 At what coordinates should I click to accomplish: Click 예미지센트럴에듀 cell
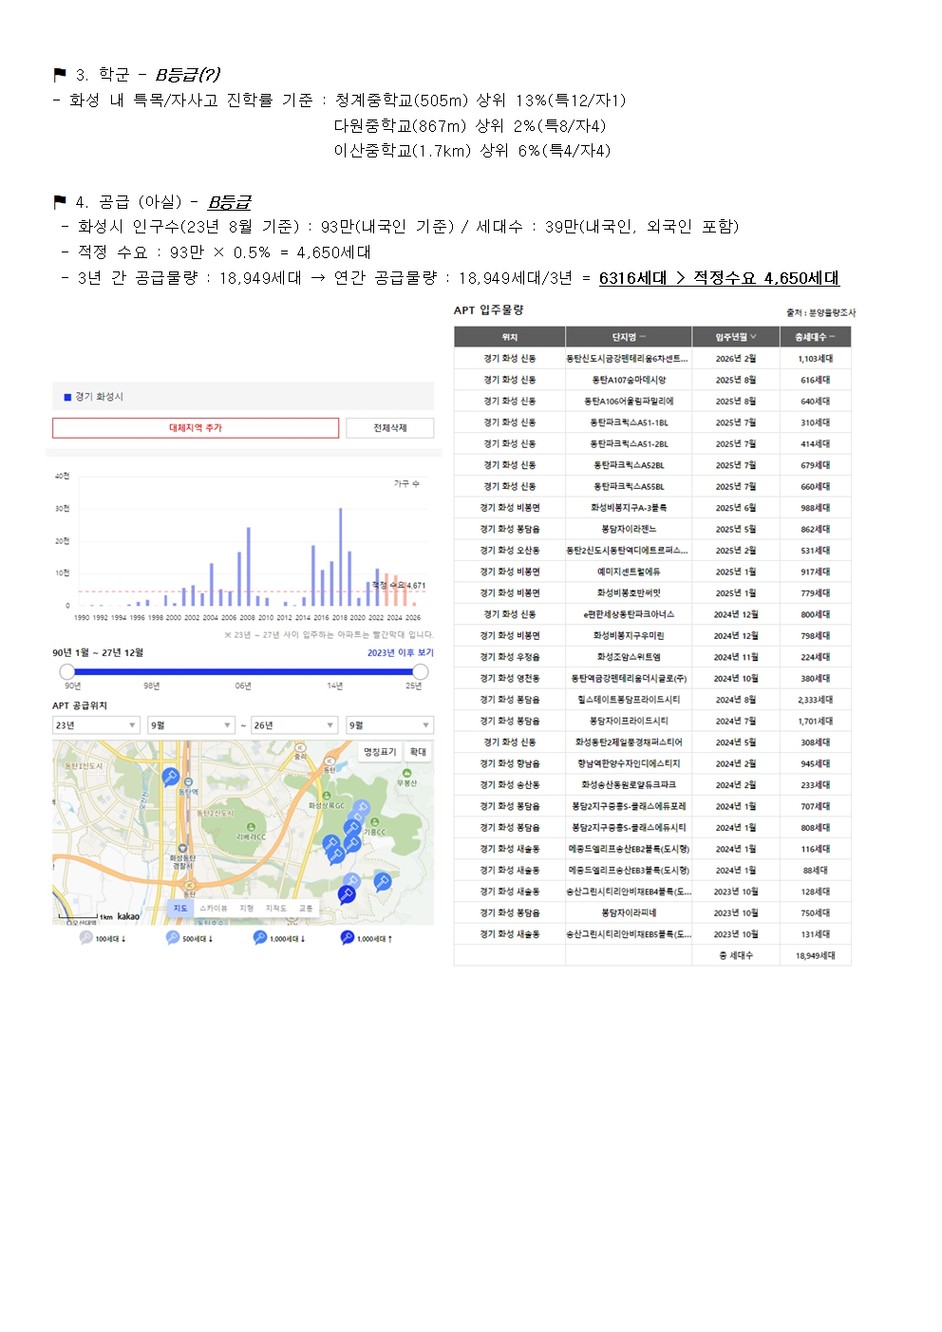[628, 572]
